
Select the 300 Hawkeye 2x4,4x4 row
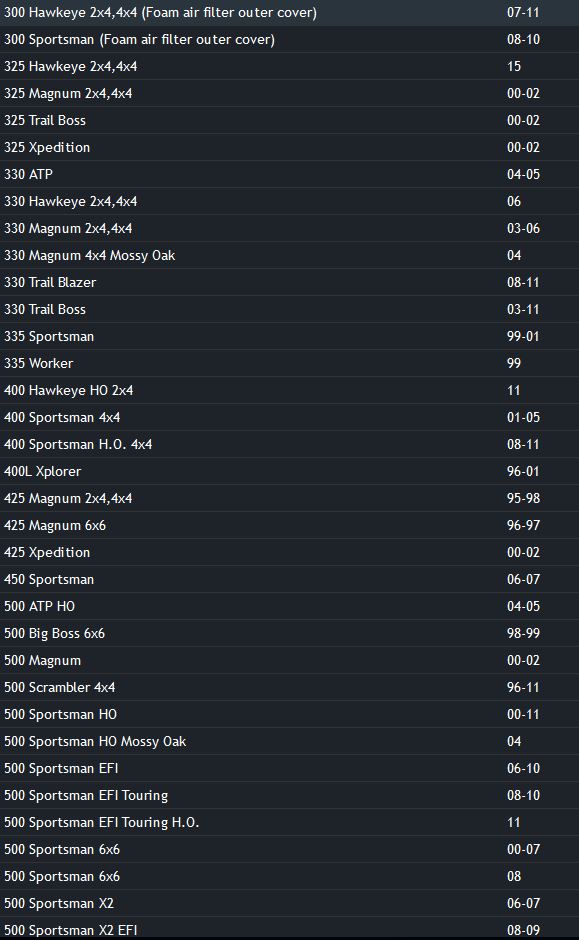tap(290, 13)
